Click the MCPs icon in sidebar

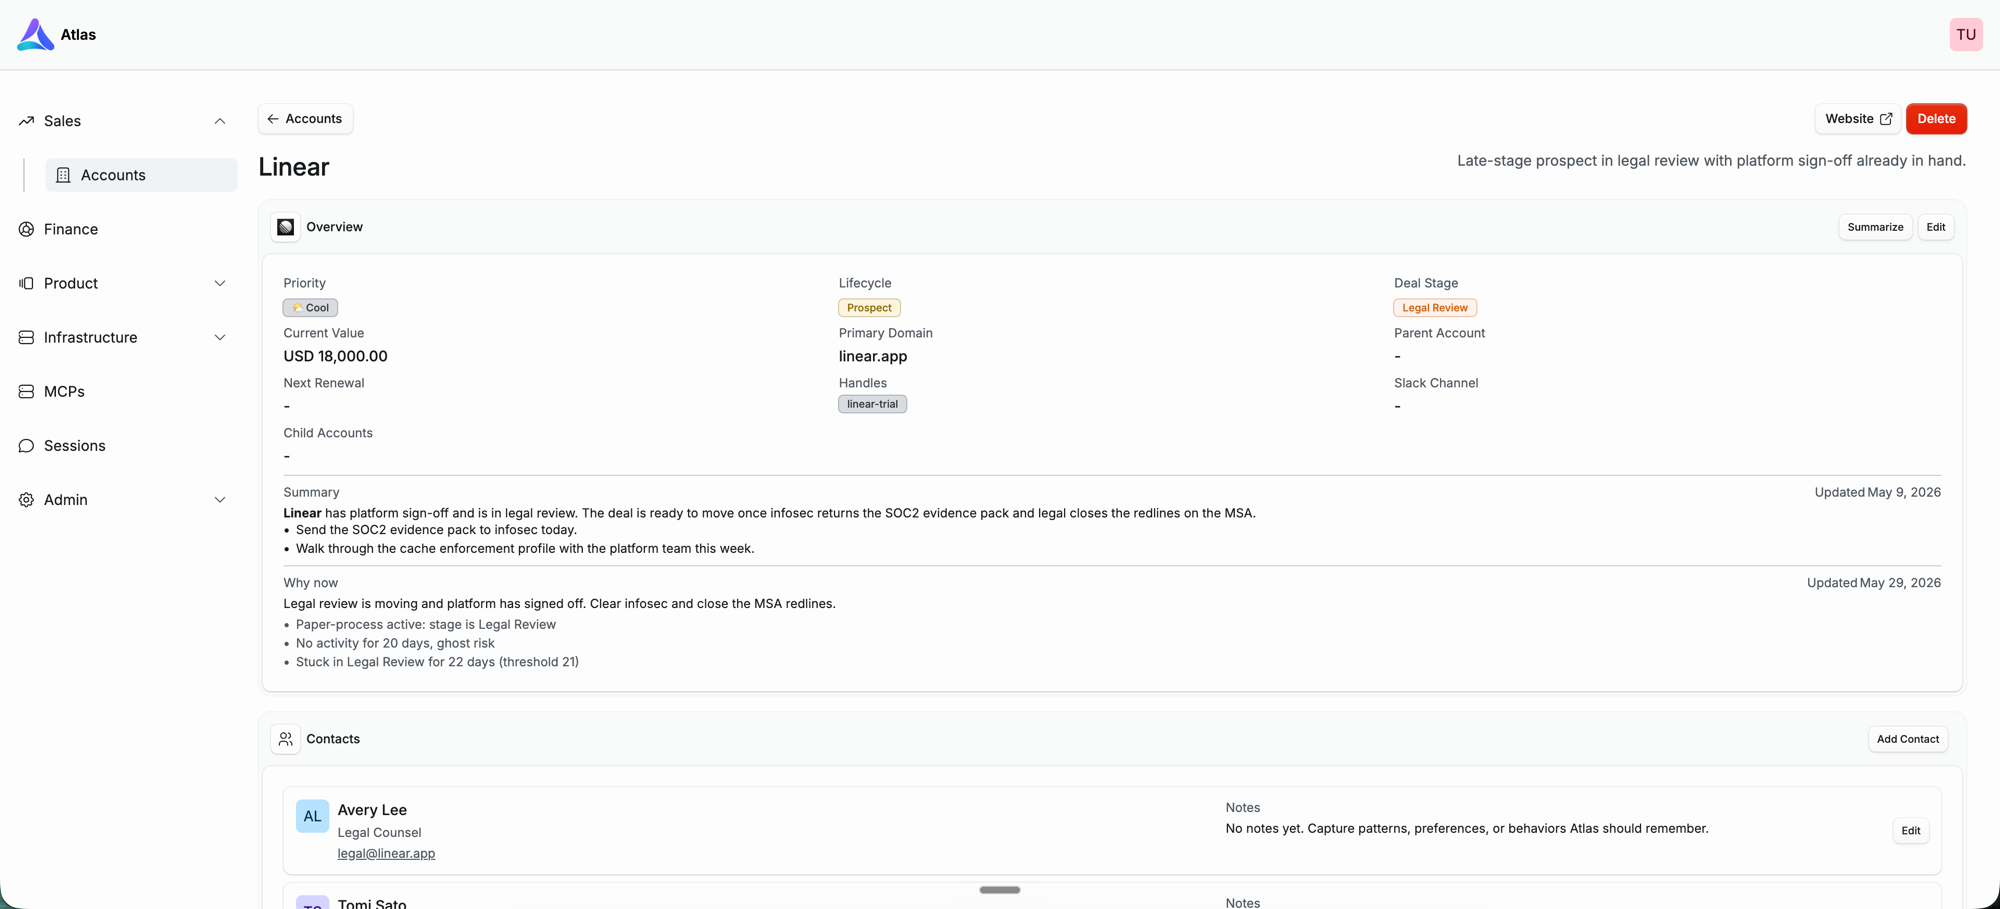pos(26,391)
